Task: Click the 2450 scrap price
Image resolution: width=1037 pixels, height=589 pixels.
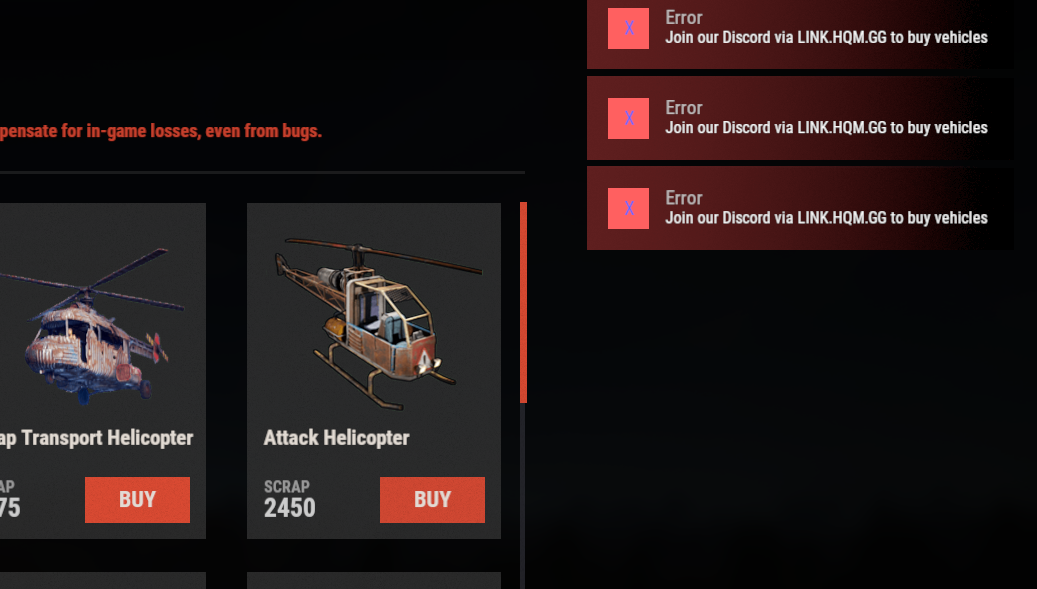Action: coord(290,508)
